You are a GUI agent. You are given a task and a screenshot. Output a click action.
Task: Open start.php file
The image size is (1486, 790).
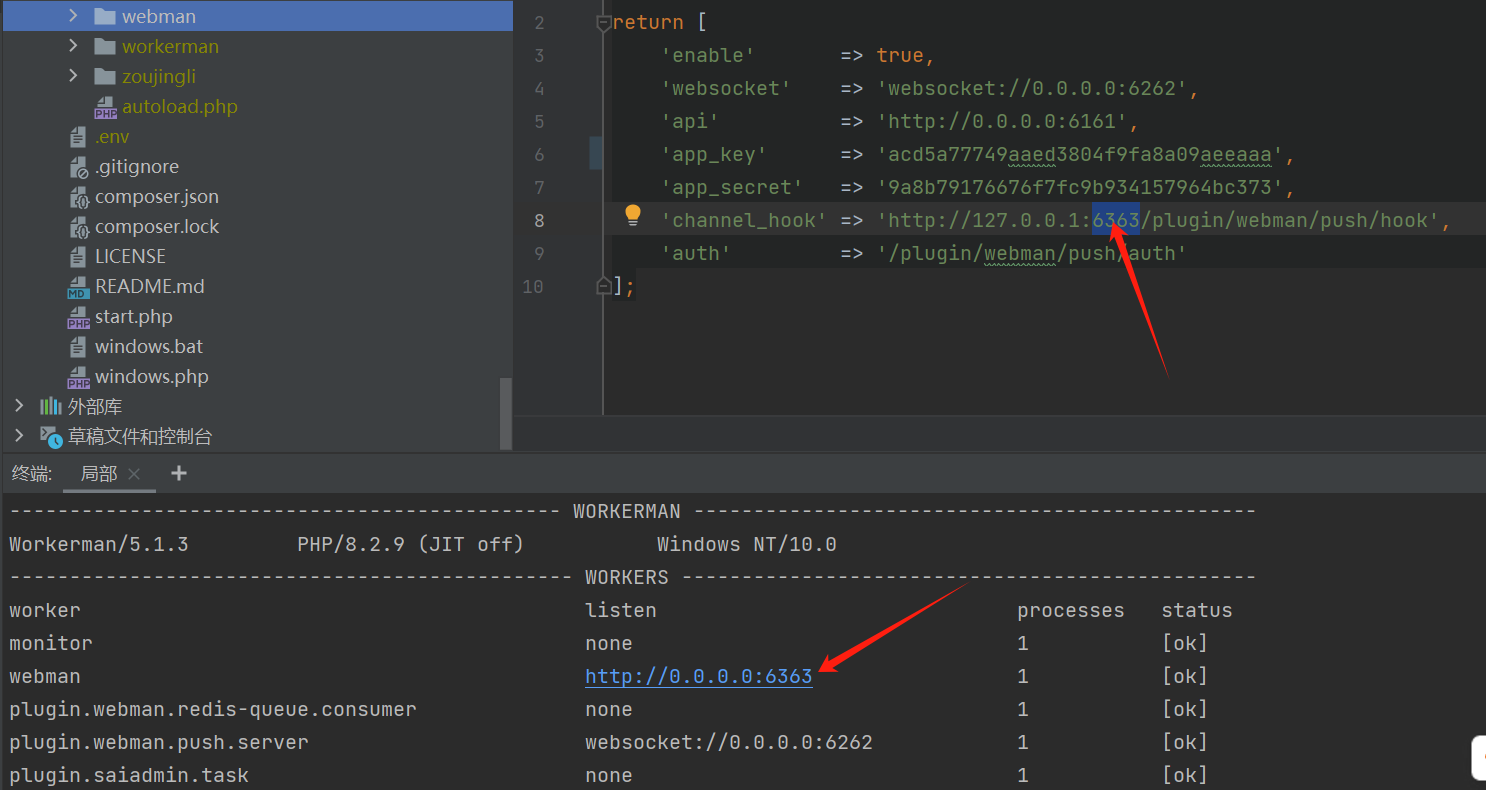134,316
